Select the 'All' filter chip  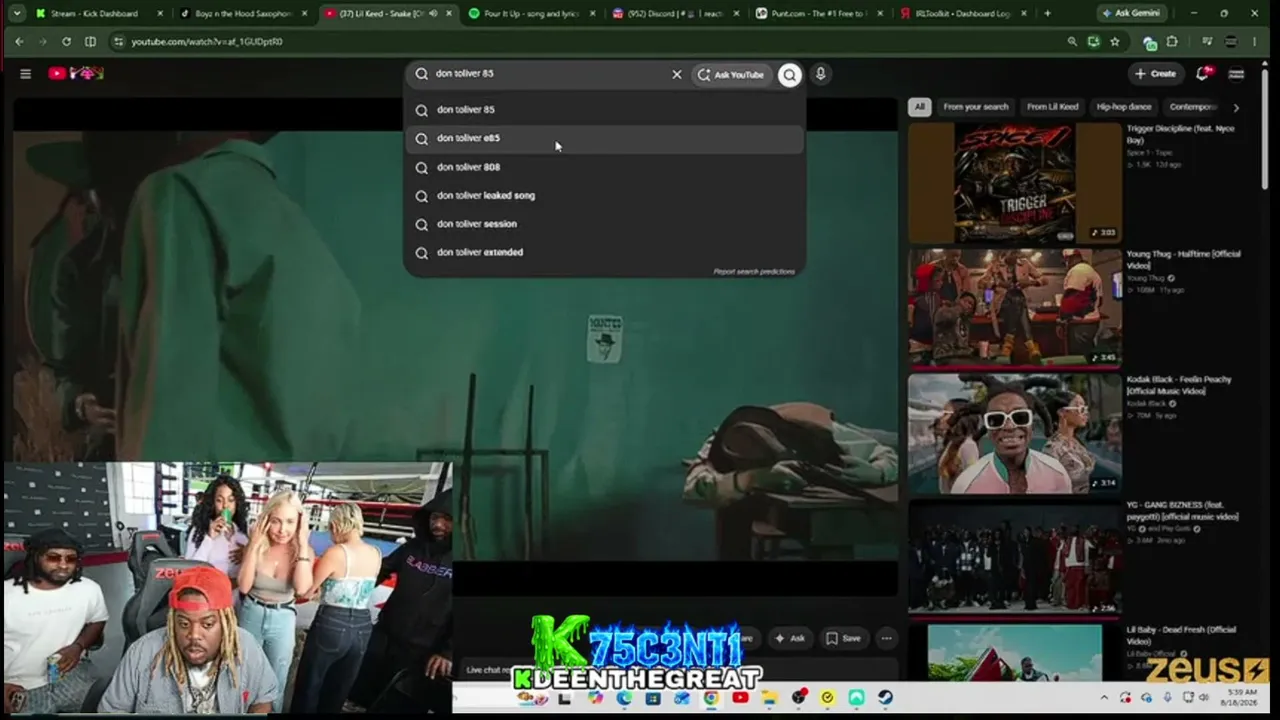[919, 107]
